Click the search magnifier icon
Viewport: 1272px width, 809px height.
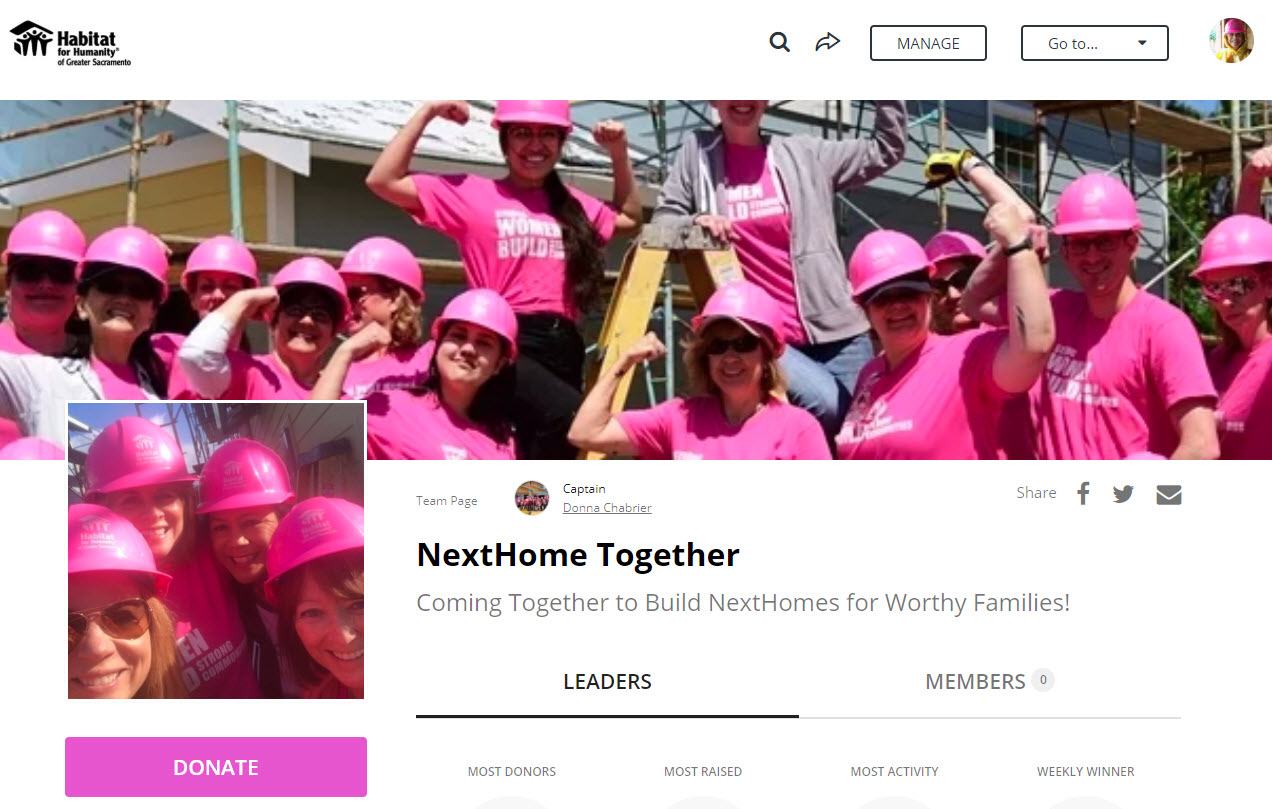(779, 42)
